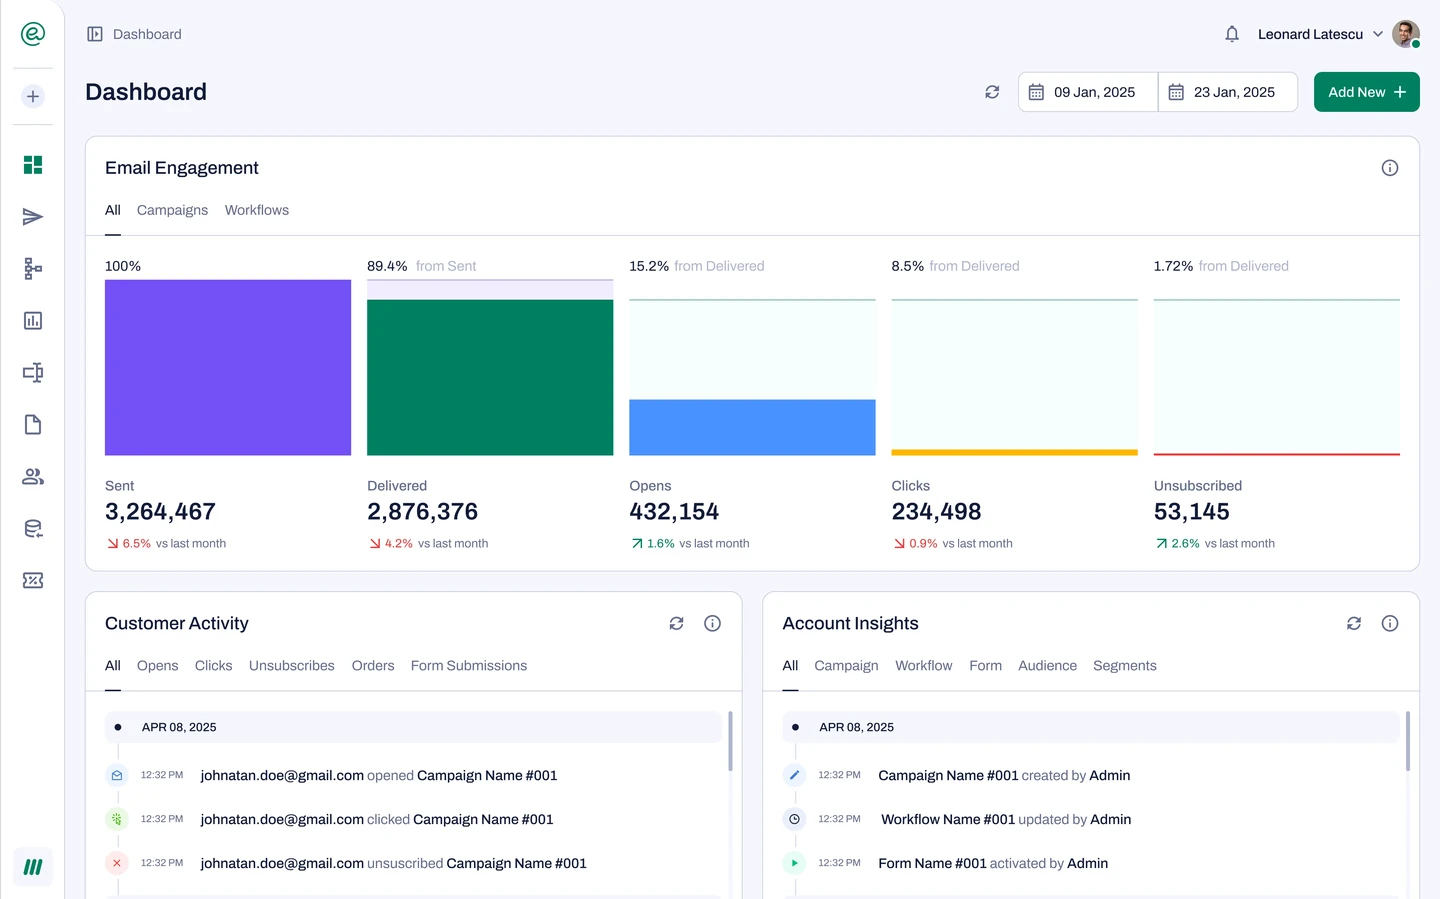This screenshot has width=1440, height=899.
Task: Click the plus icon in left sidebar
Action: coord(33,96)
